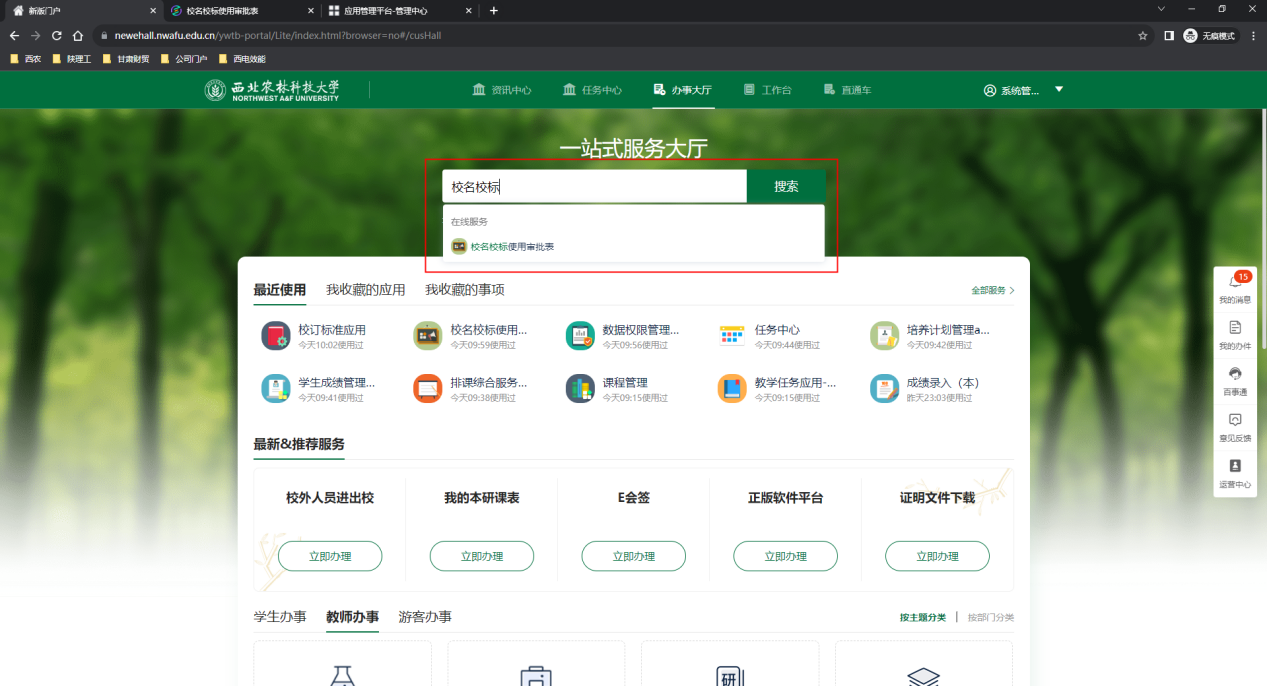This screenshot has width=1267, height=686.
Task: Open 运营中心 icon in right sidebar
Action: point(1234,466)
